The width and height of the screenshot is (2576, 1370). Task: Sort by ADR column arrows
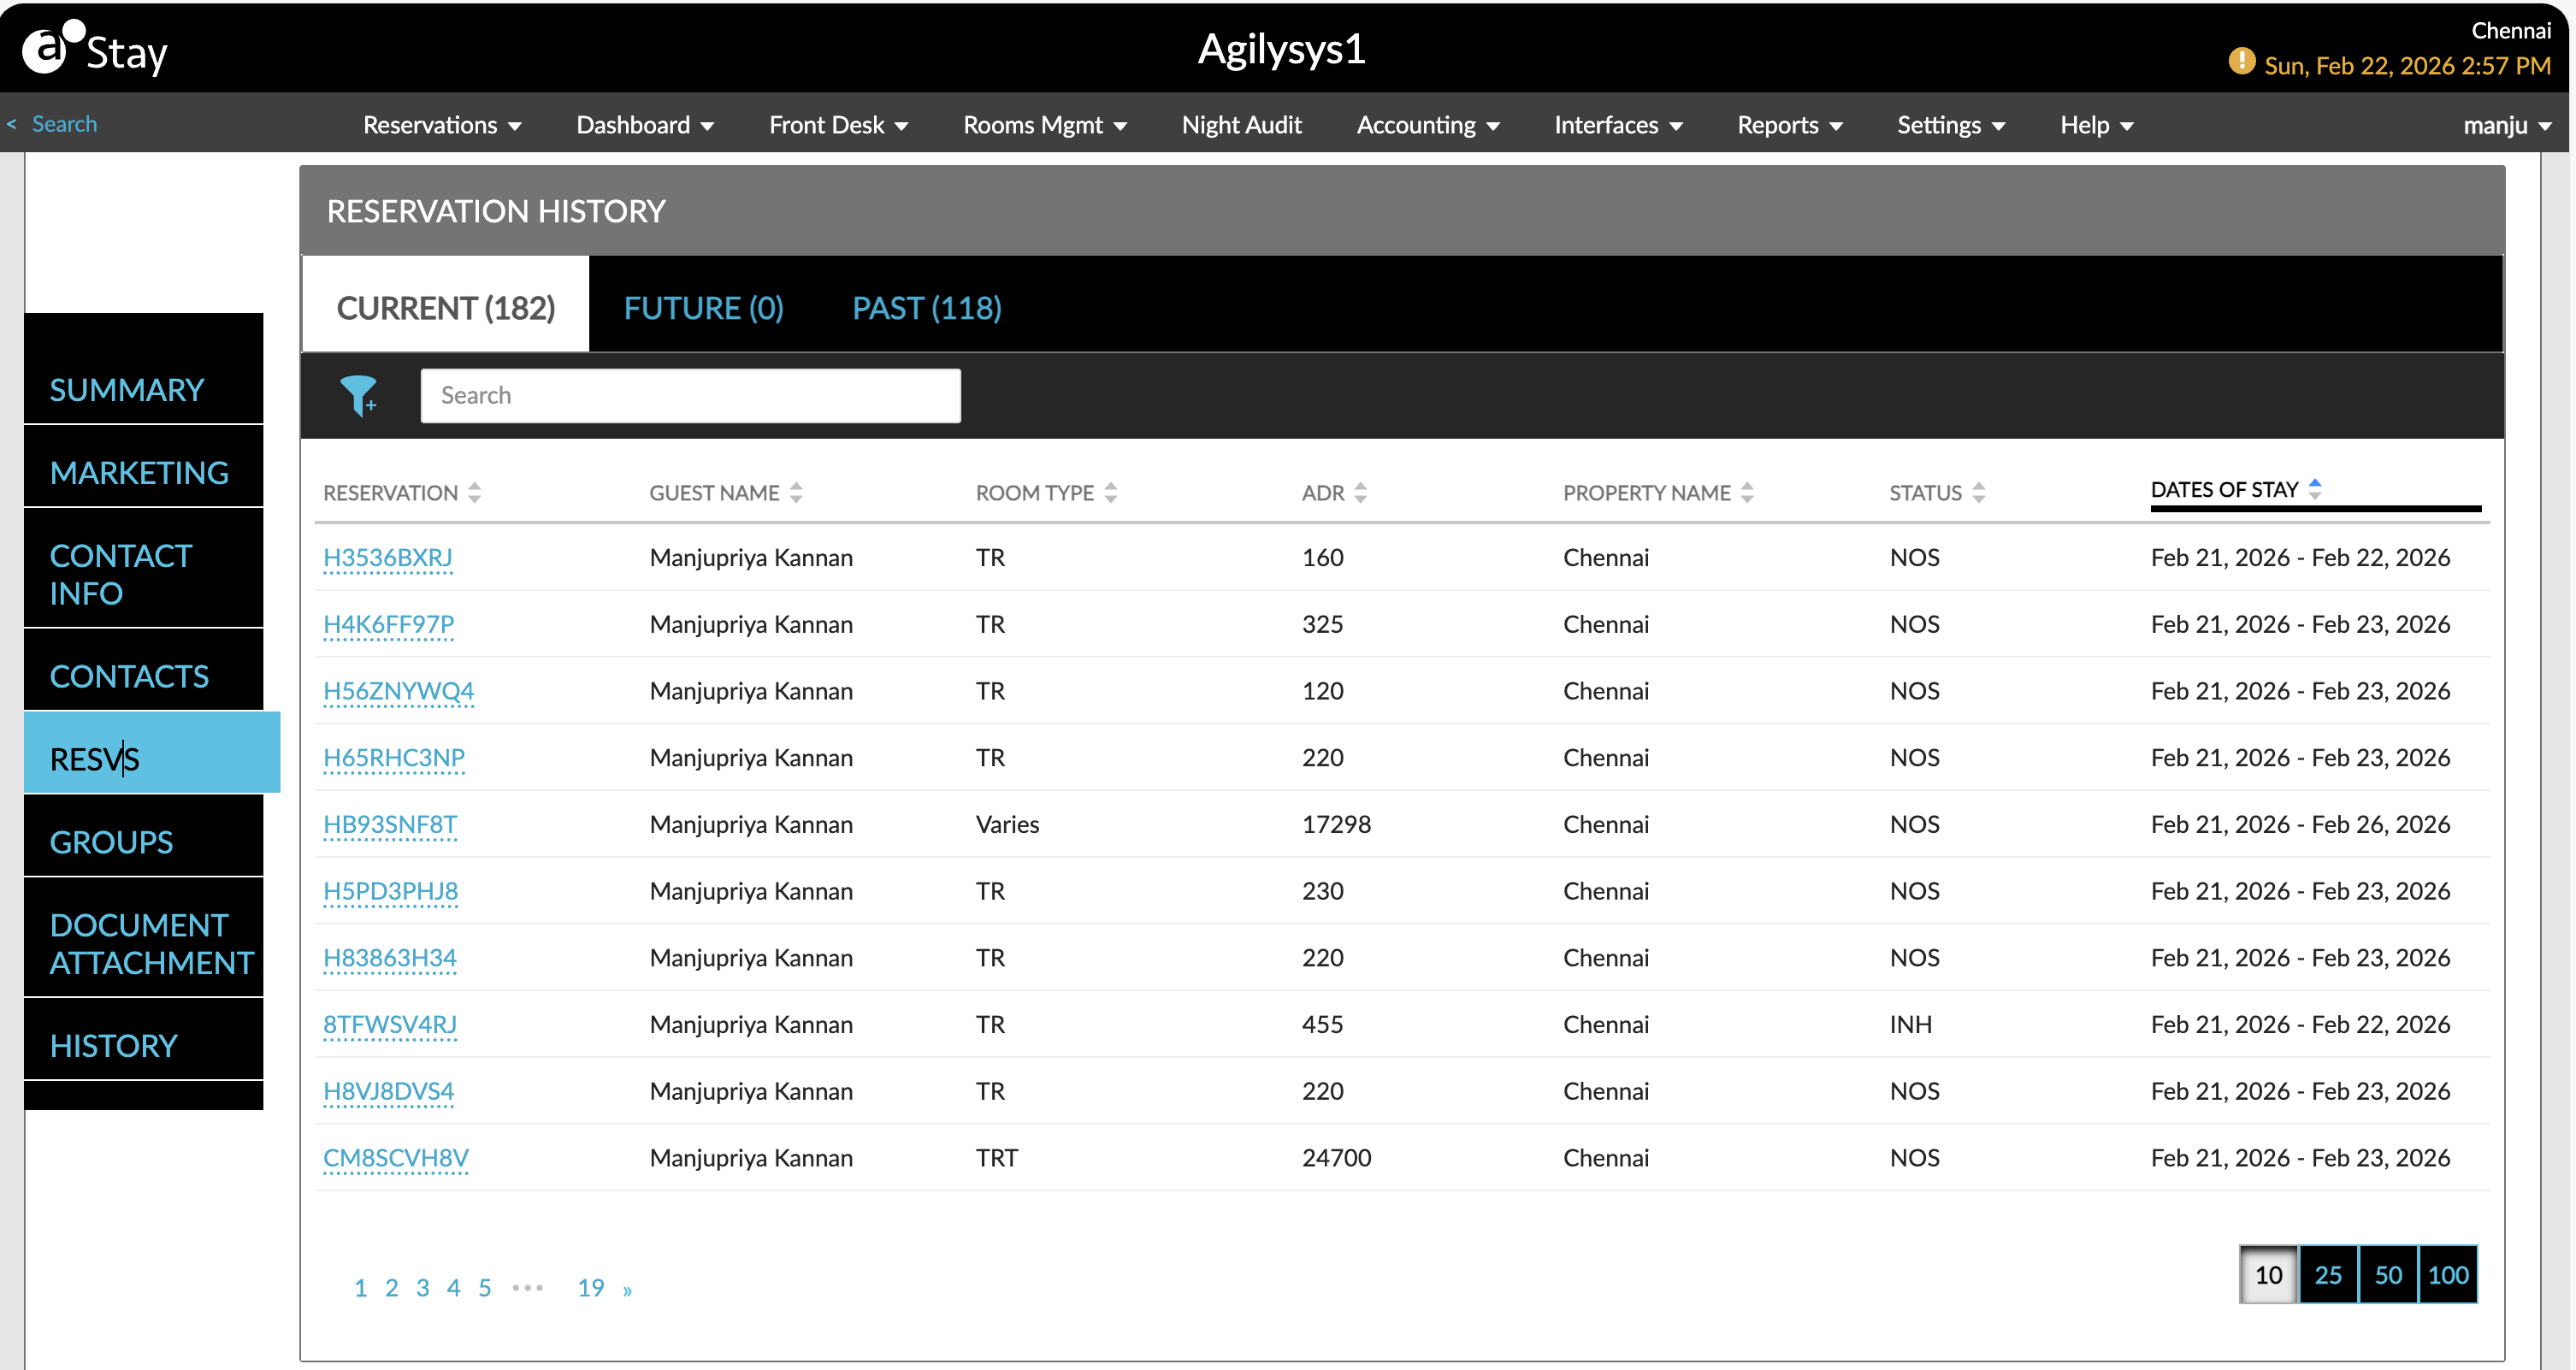tap(1360, 493)
